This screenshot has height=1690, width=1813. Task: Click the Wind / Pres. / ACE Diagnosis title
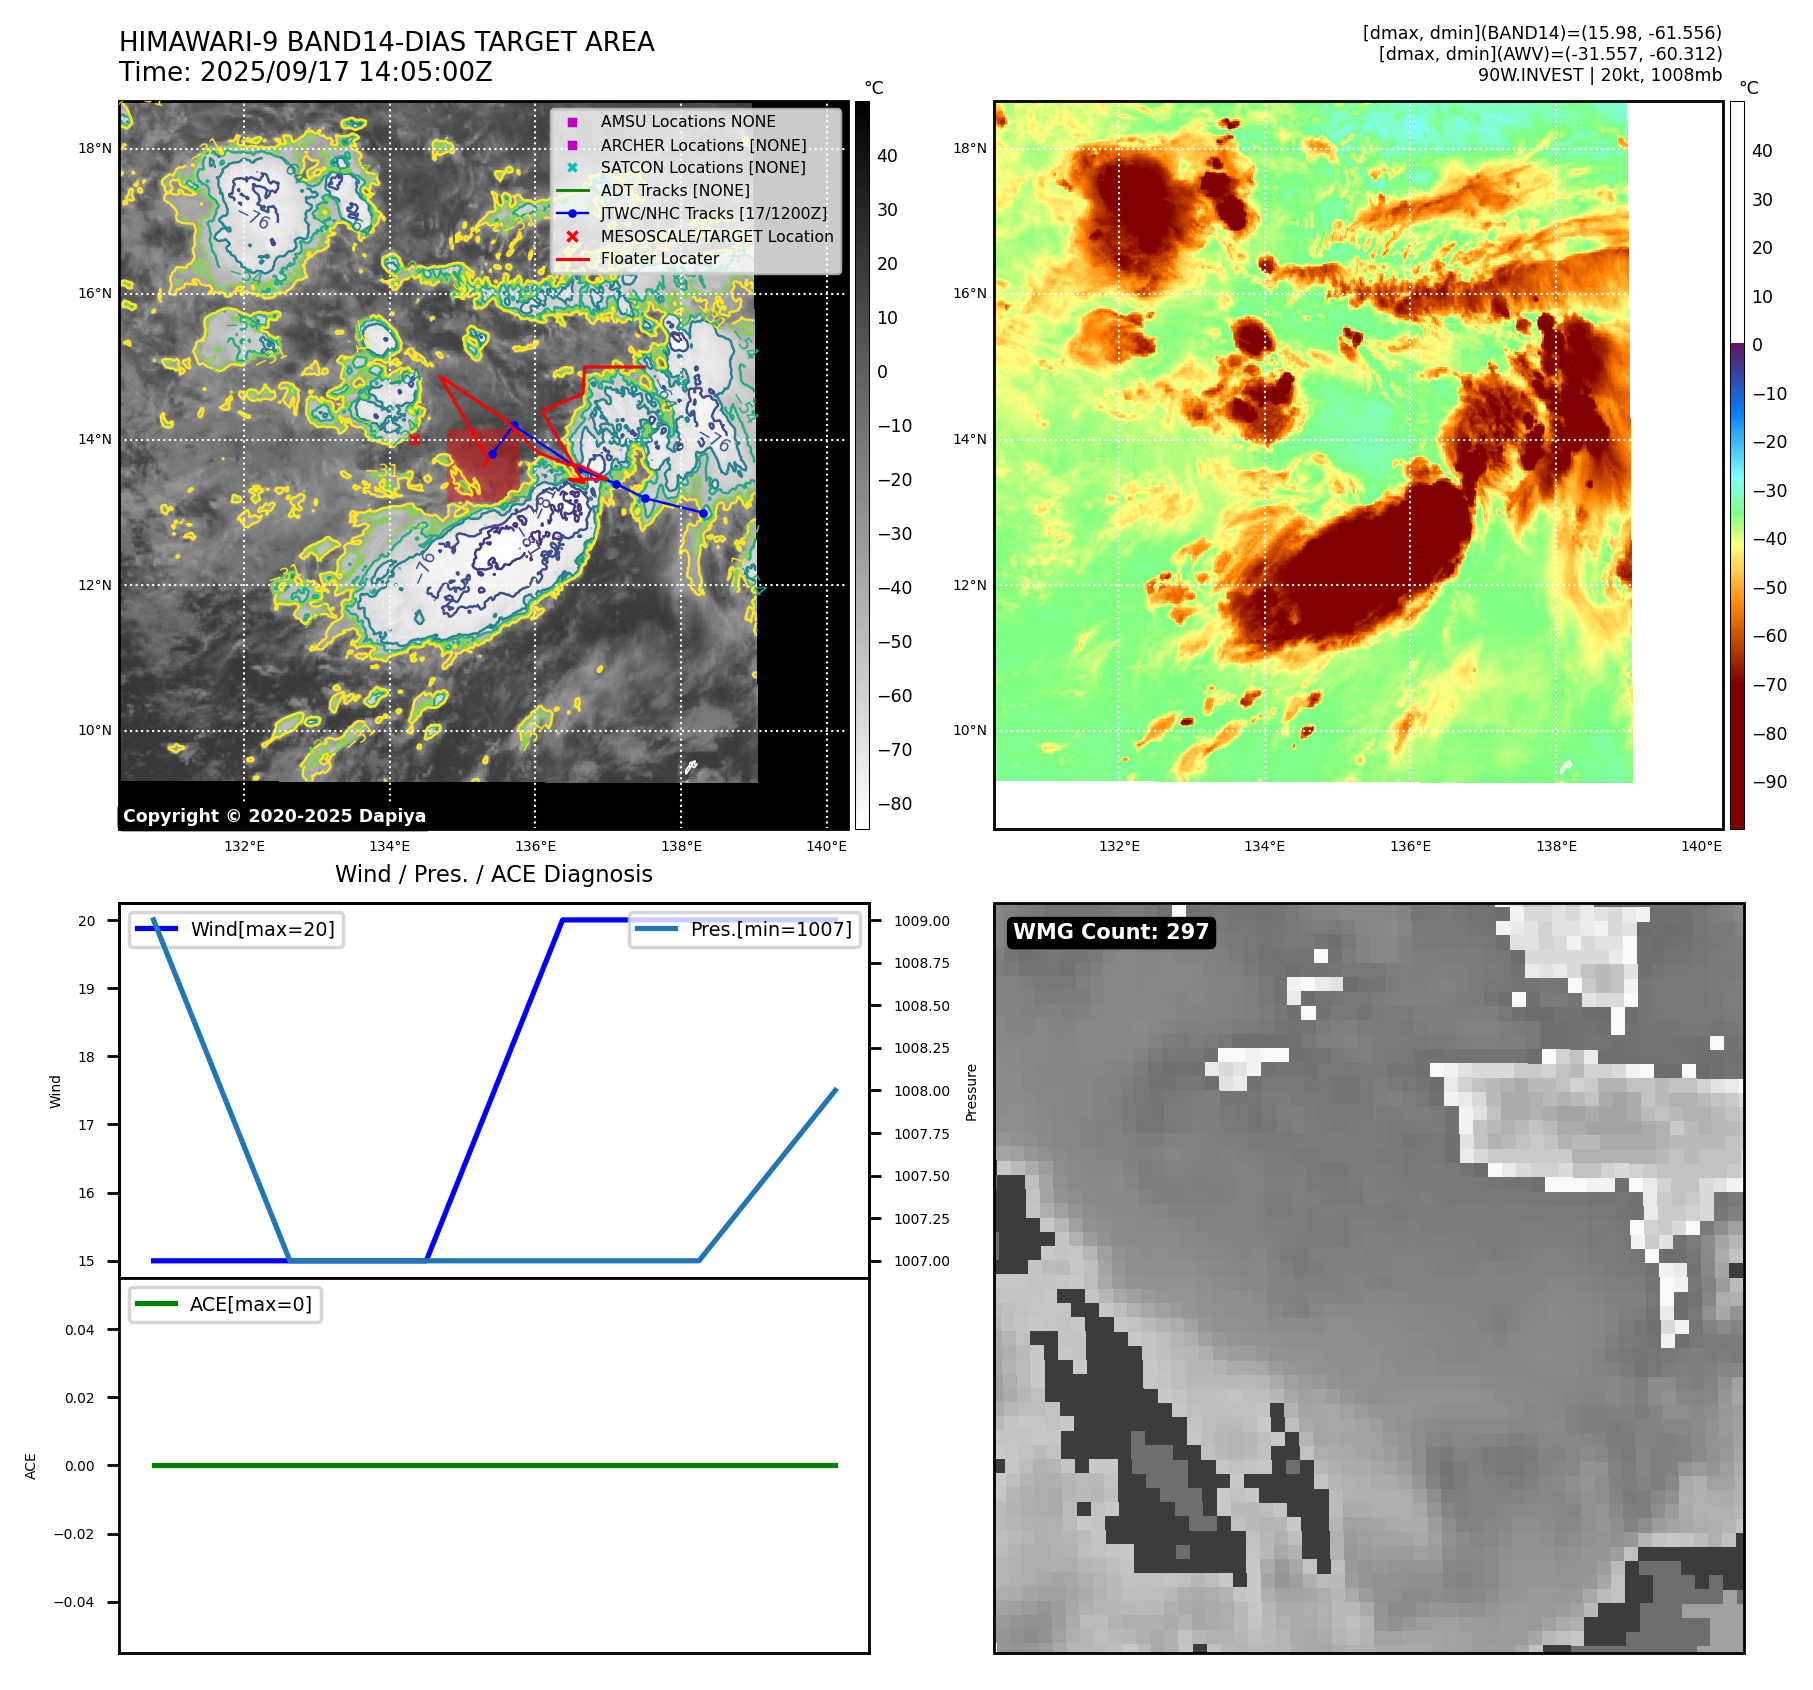click(494, 874)
